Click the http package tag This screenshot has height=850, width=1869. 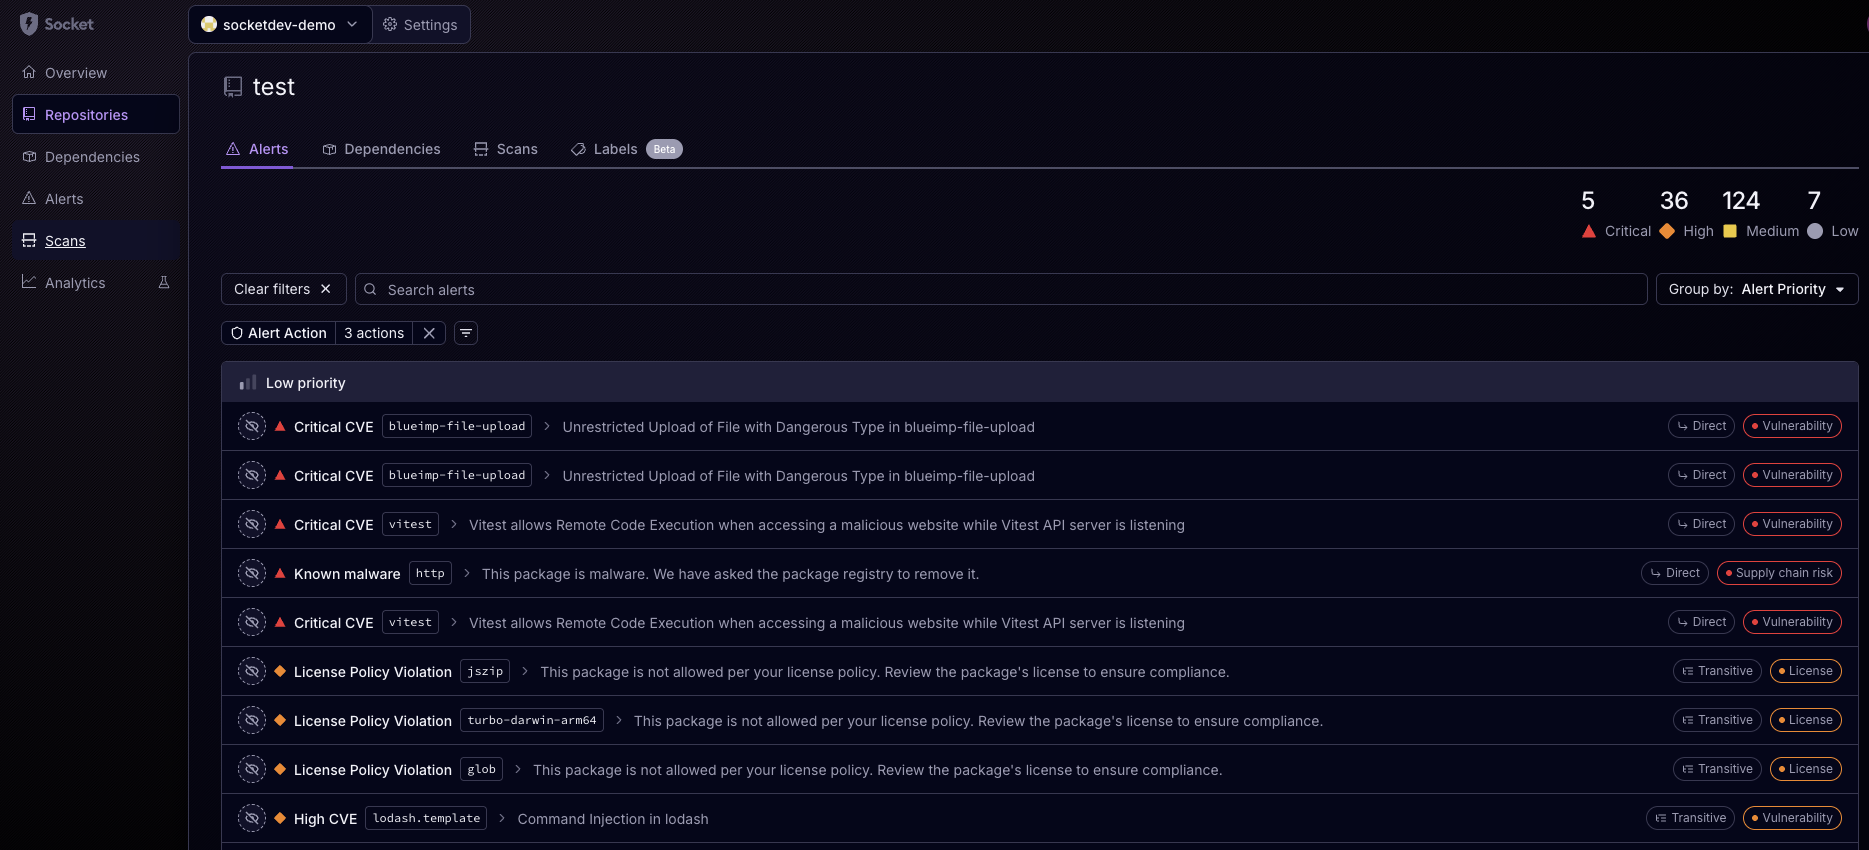430,573
